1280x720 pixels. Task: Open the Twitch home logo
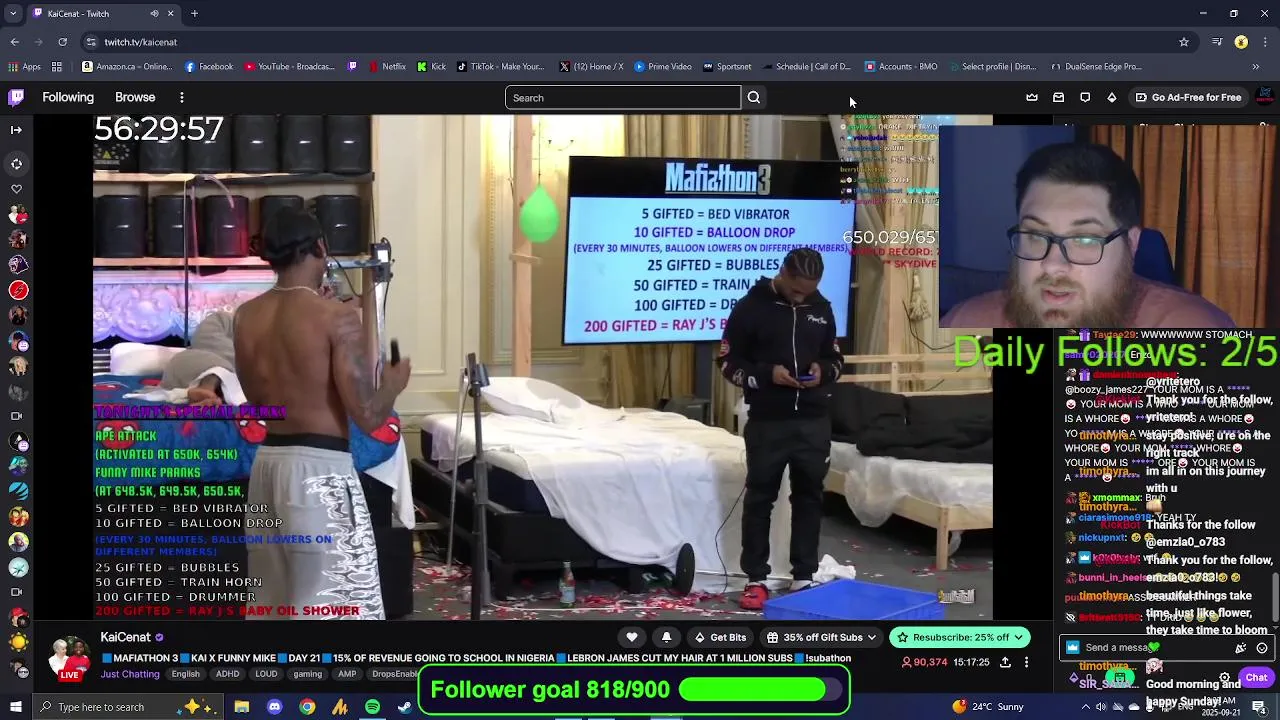click(16, 97)
